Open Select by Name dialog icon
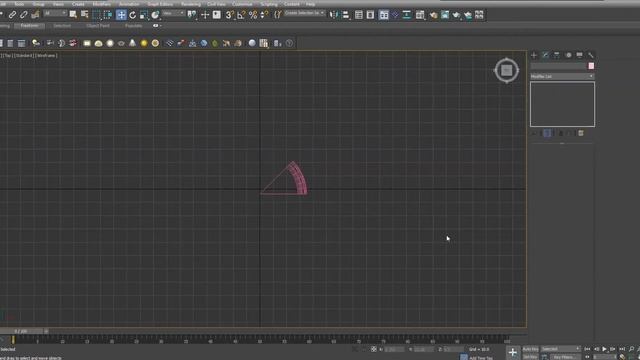The height and width of the screenshot is (360, 640). [x=84, y=15]
